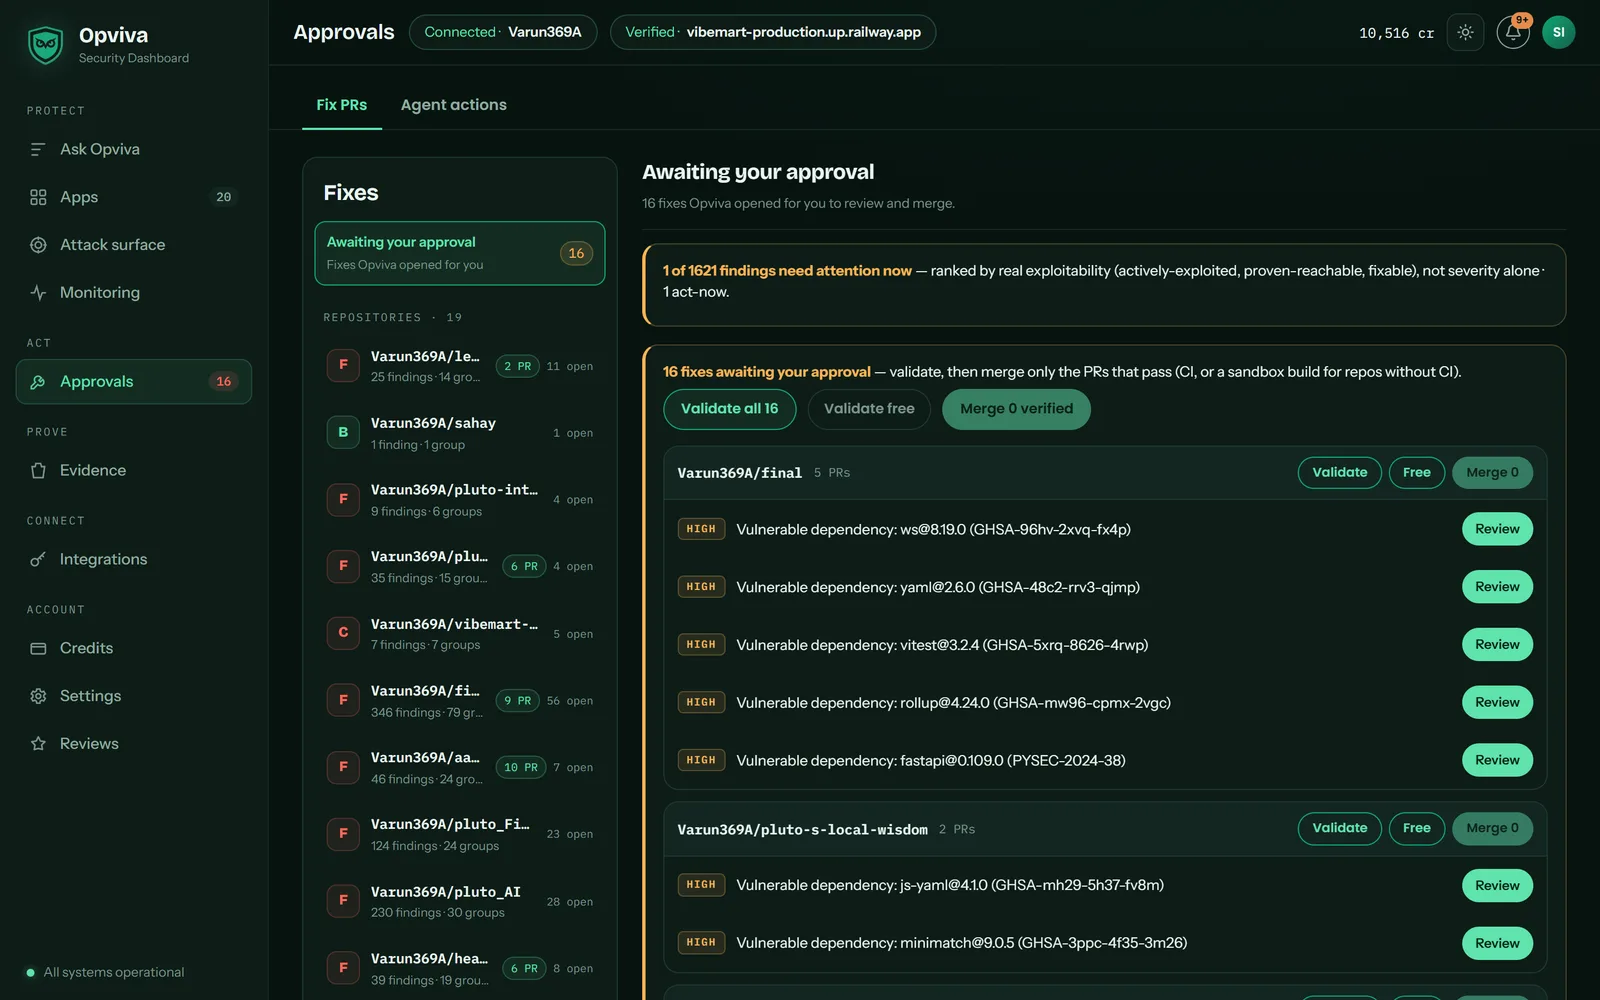This screenshot has height=1000, width=1600.
Task: Review the ws@8.19.0 vulnerability fix
Action: (1497, 529)
